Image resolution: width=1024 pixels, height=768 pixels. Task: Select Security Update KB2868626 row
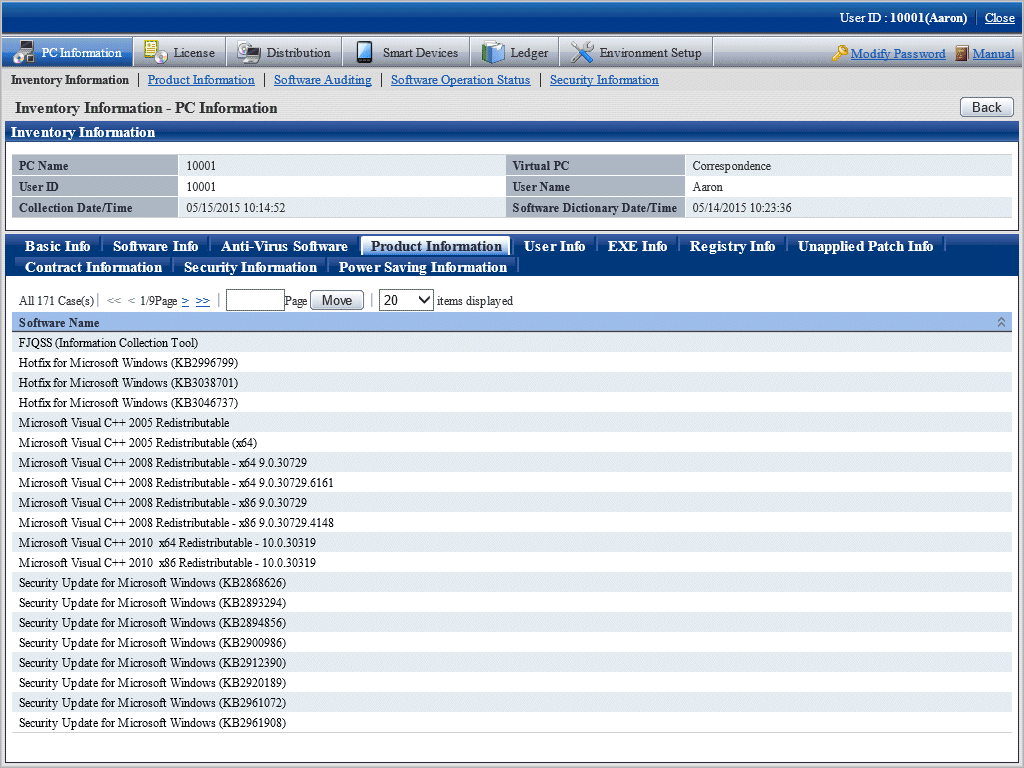coord(512,583)
